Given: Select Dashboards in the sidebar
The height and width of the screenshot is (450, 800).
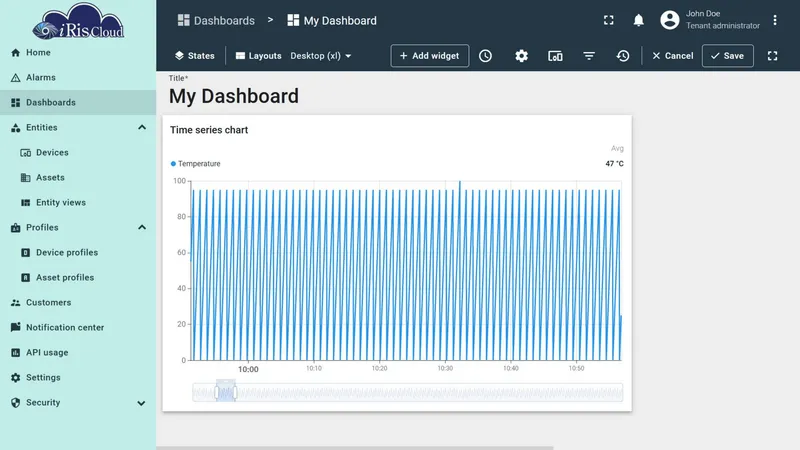Looking at the screenshot, I should 78,103.
